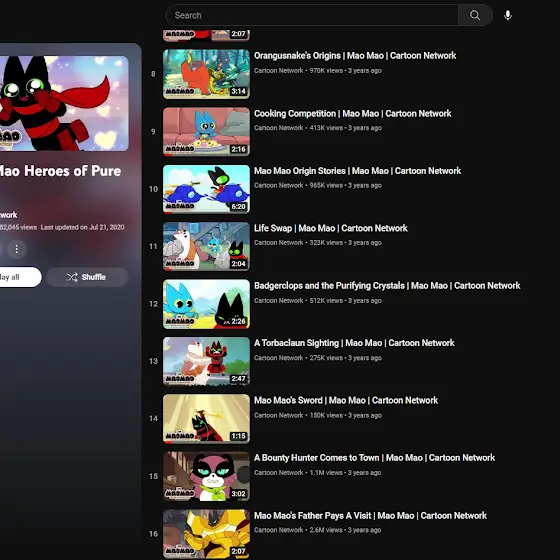The width and height of the screenshot is (560, 560).
Task: Open Life Swap video thumbnail
Action: [x=206, y=246]
